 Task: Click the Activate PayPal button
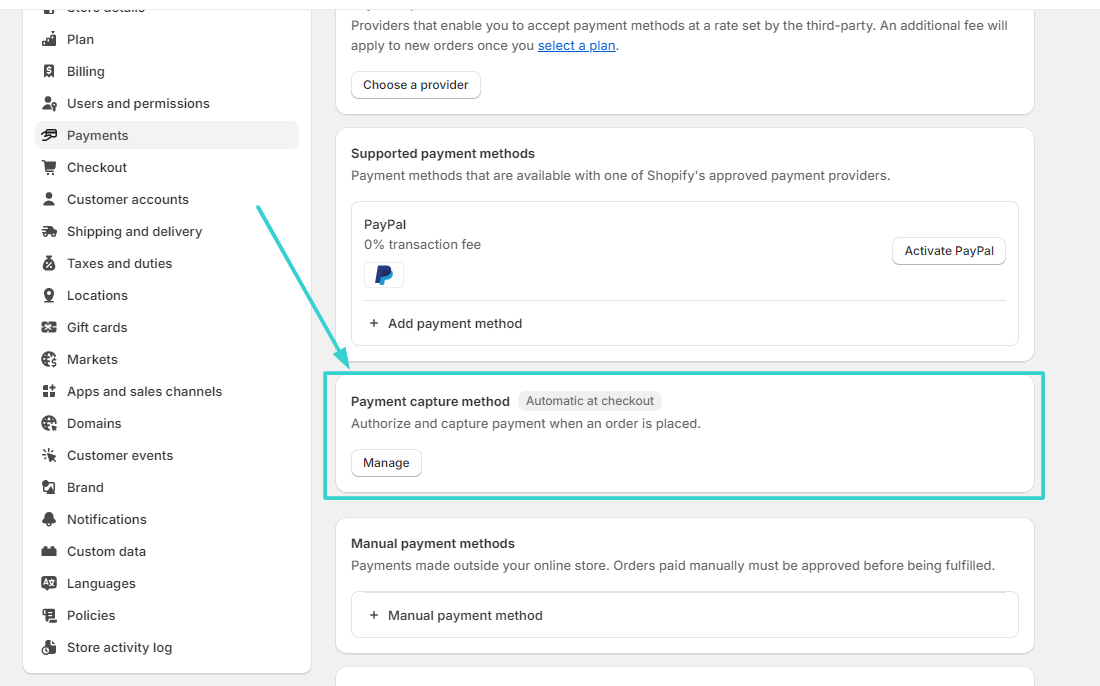click(948, 251)
